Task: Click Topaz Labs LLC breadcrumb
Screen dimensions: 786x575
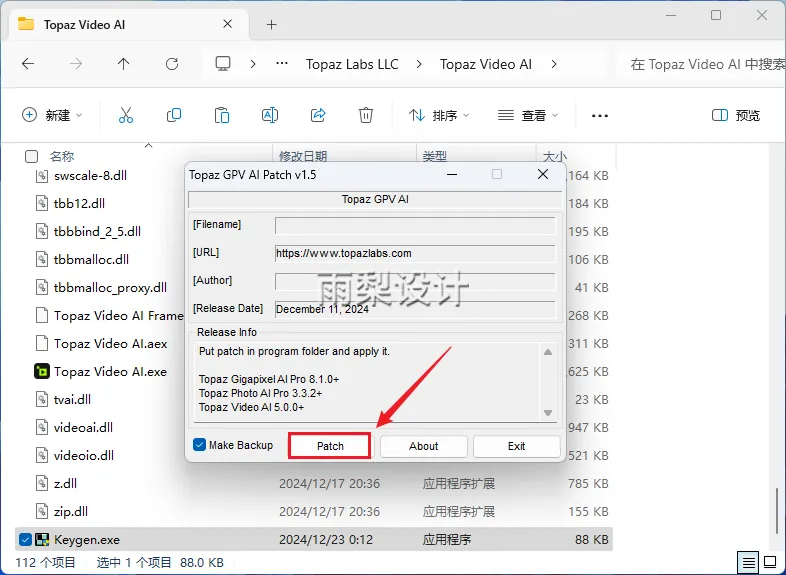Action: click(x=352, y=64)
